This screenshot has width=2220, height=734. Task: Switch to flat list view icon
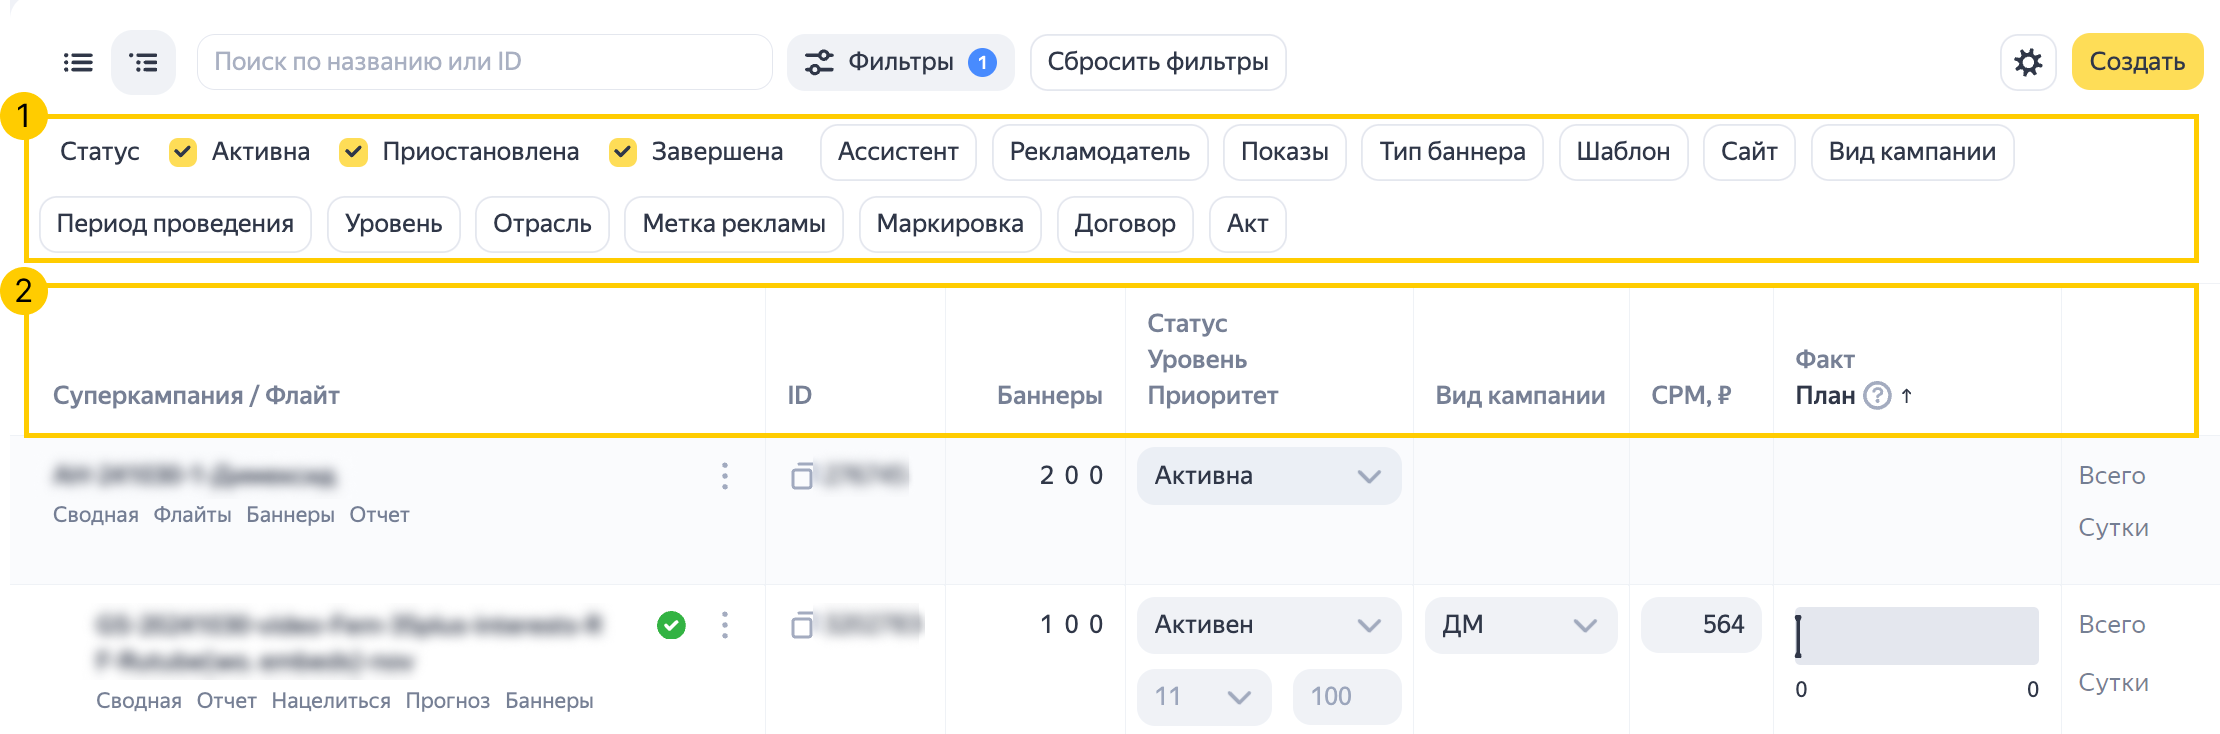pyautogui.click(x=78, y=63)
